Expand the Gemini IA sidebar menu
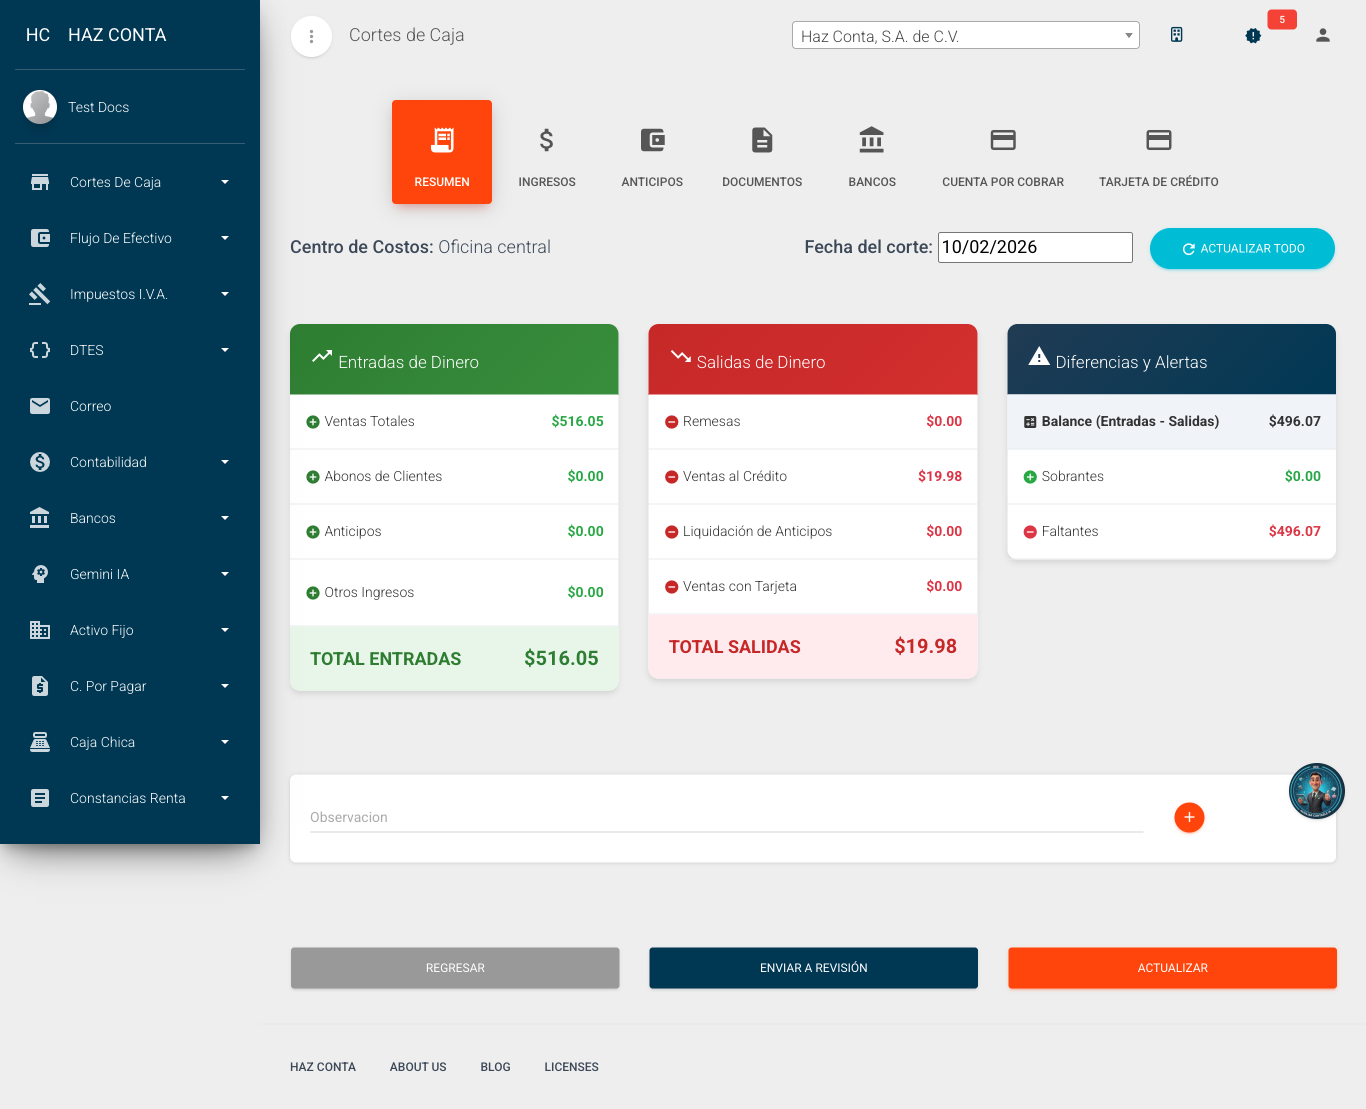The width and height of the screenshot is (1366, 1109). tap(130, 574)
